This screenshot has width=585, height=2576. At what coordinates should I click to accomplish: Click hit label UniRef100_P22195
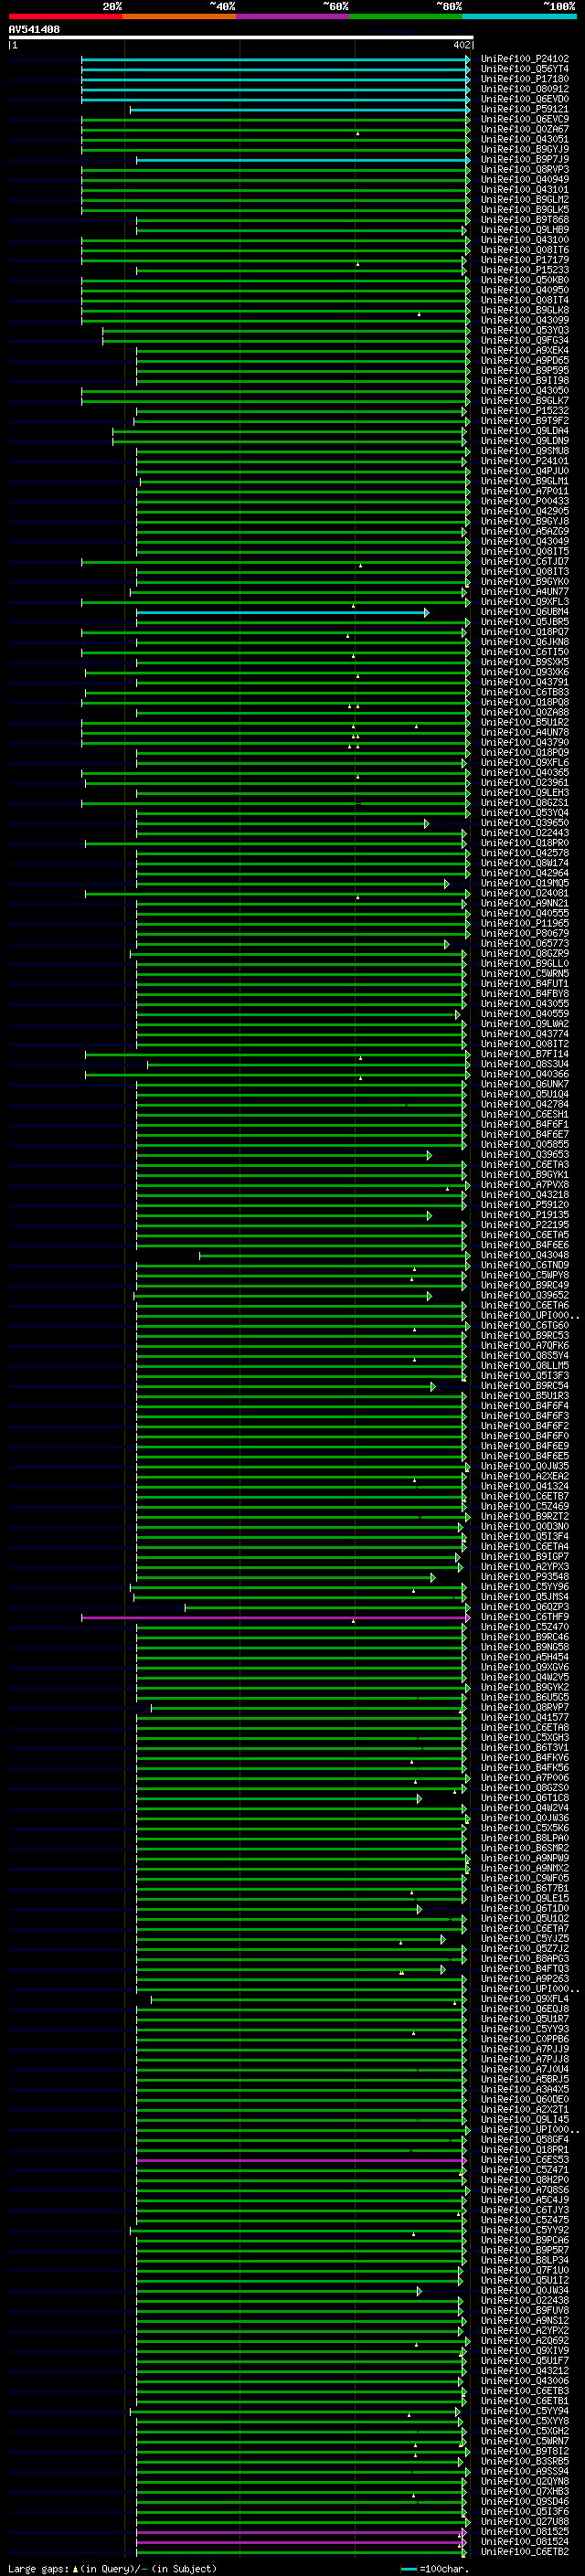525,1225
